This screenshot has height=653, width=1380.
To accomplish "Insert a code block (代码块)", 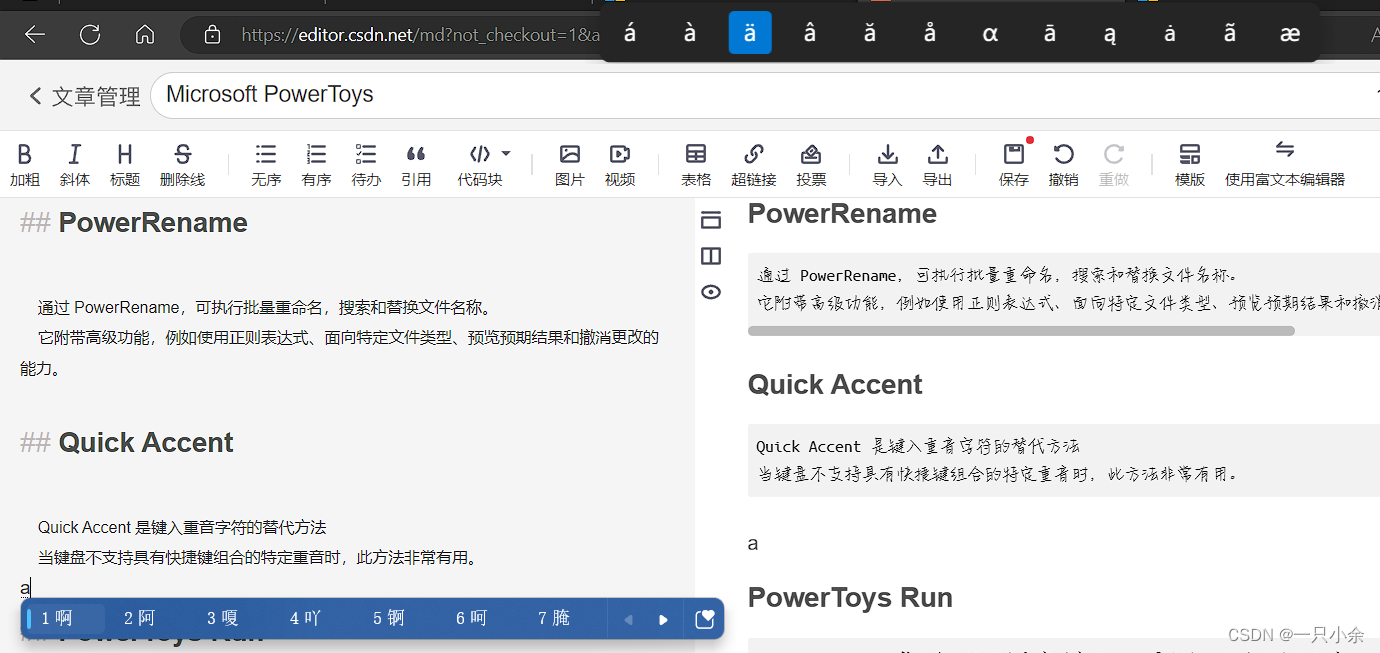I will pyautogui.click(x=480, y=165).
